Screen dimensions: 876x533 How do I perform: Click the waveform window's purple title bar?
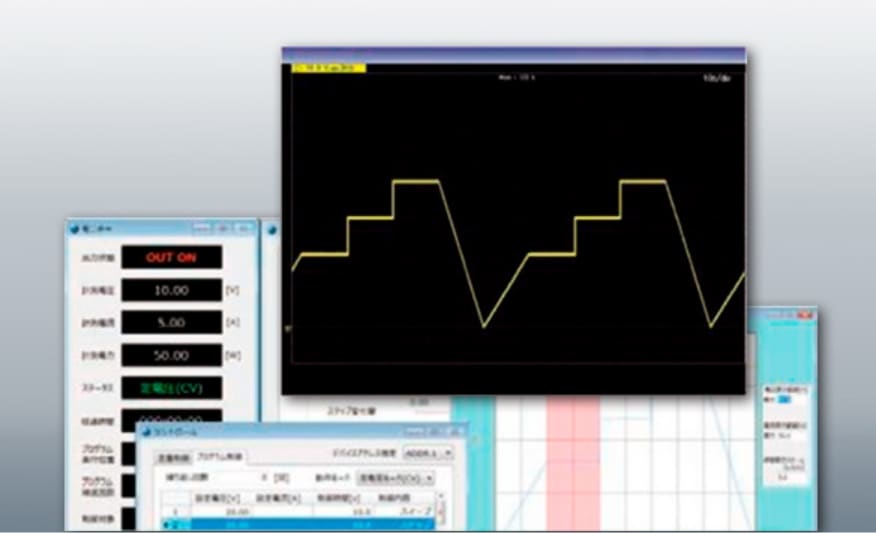point(513,55)
